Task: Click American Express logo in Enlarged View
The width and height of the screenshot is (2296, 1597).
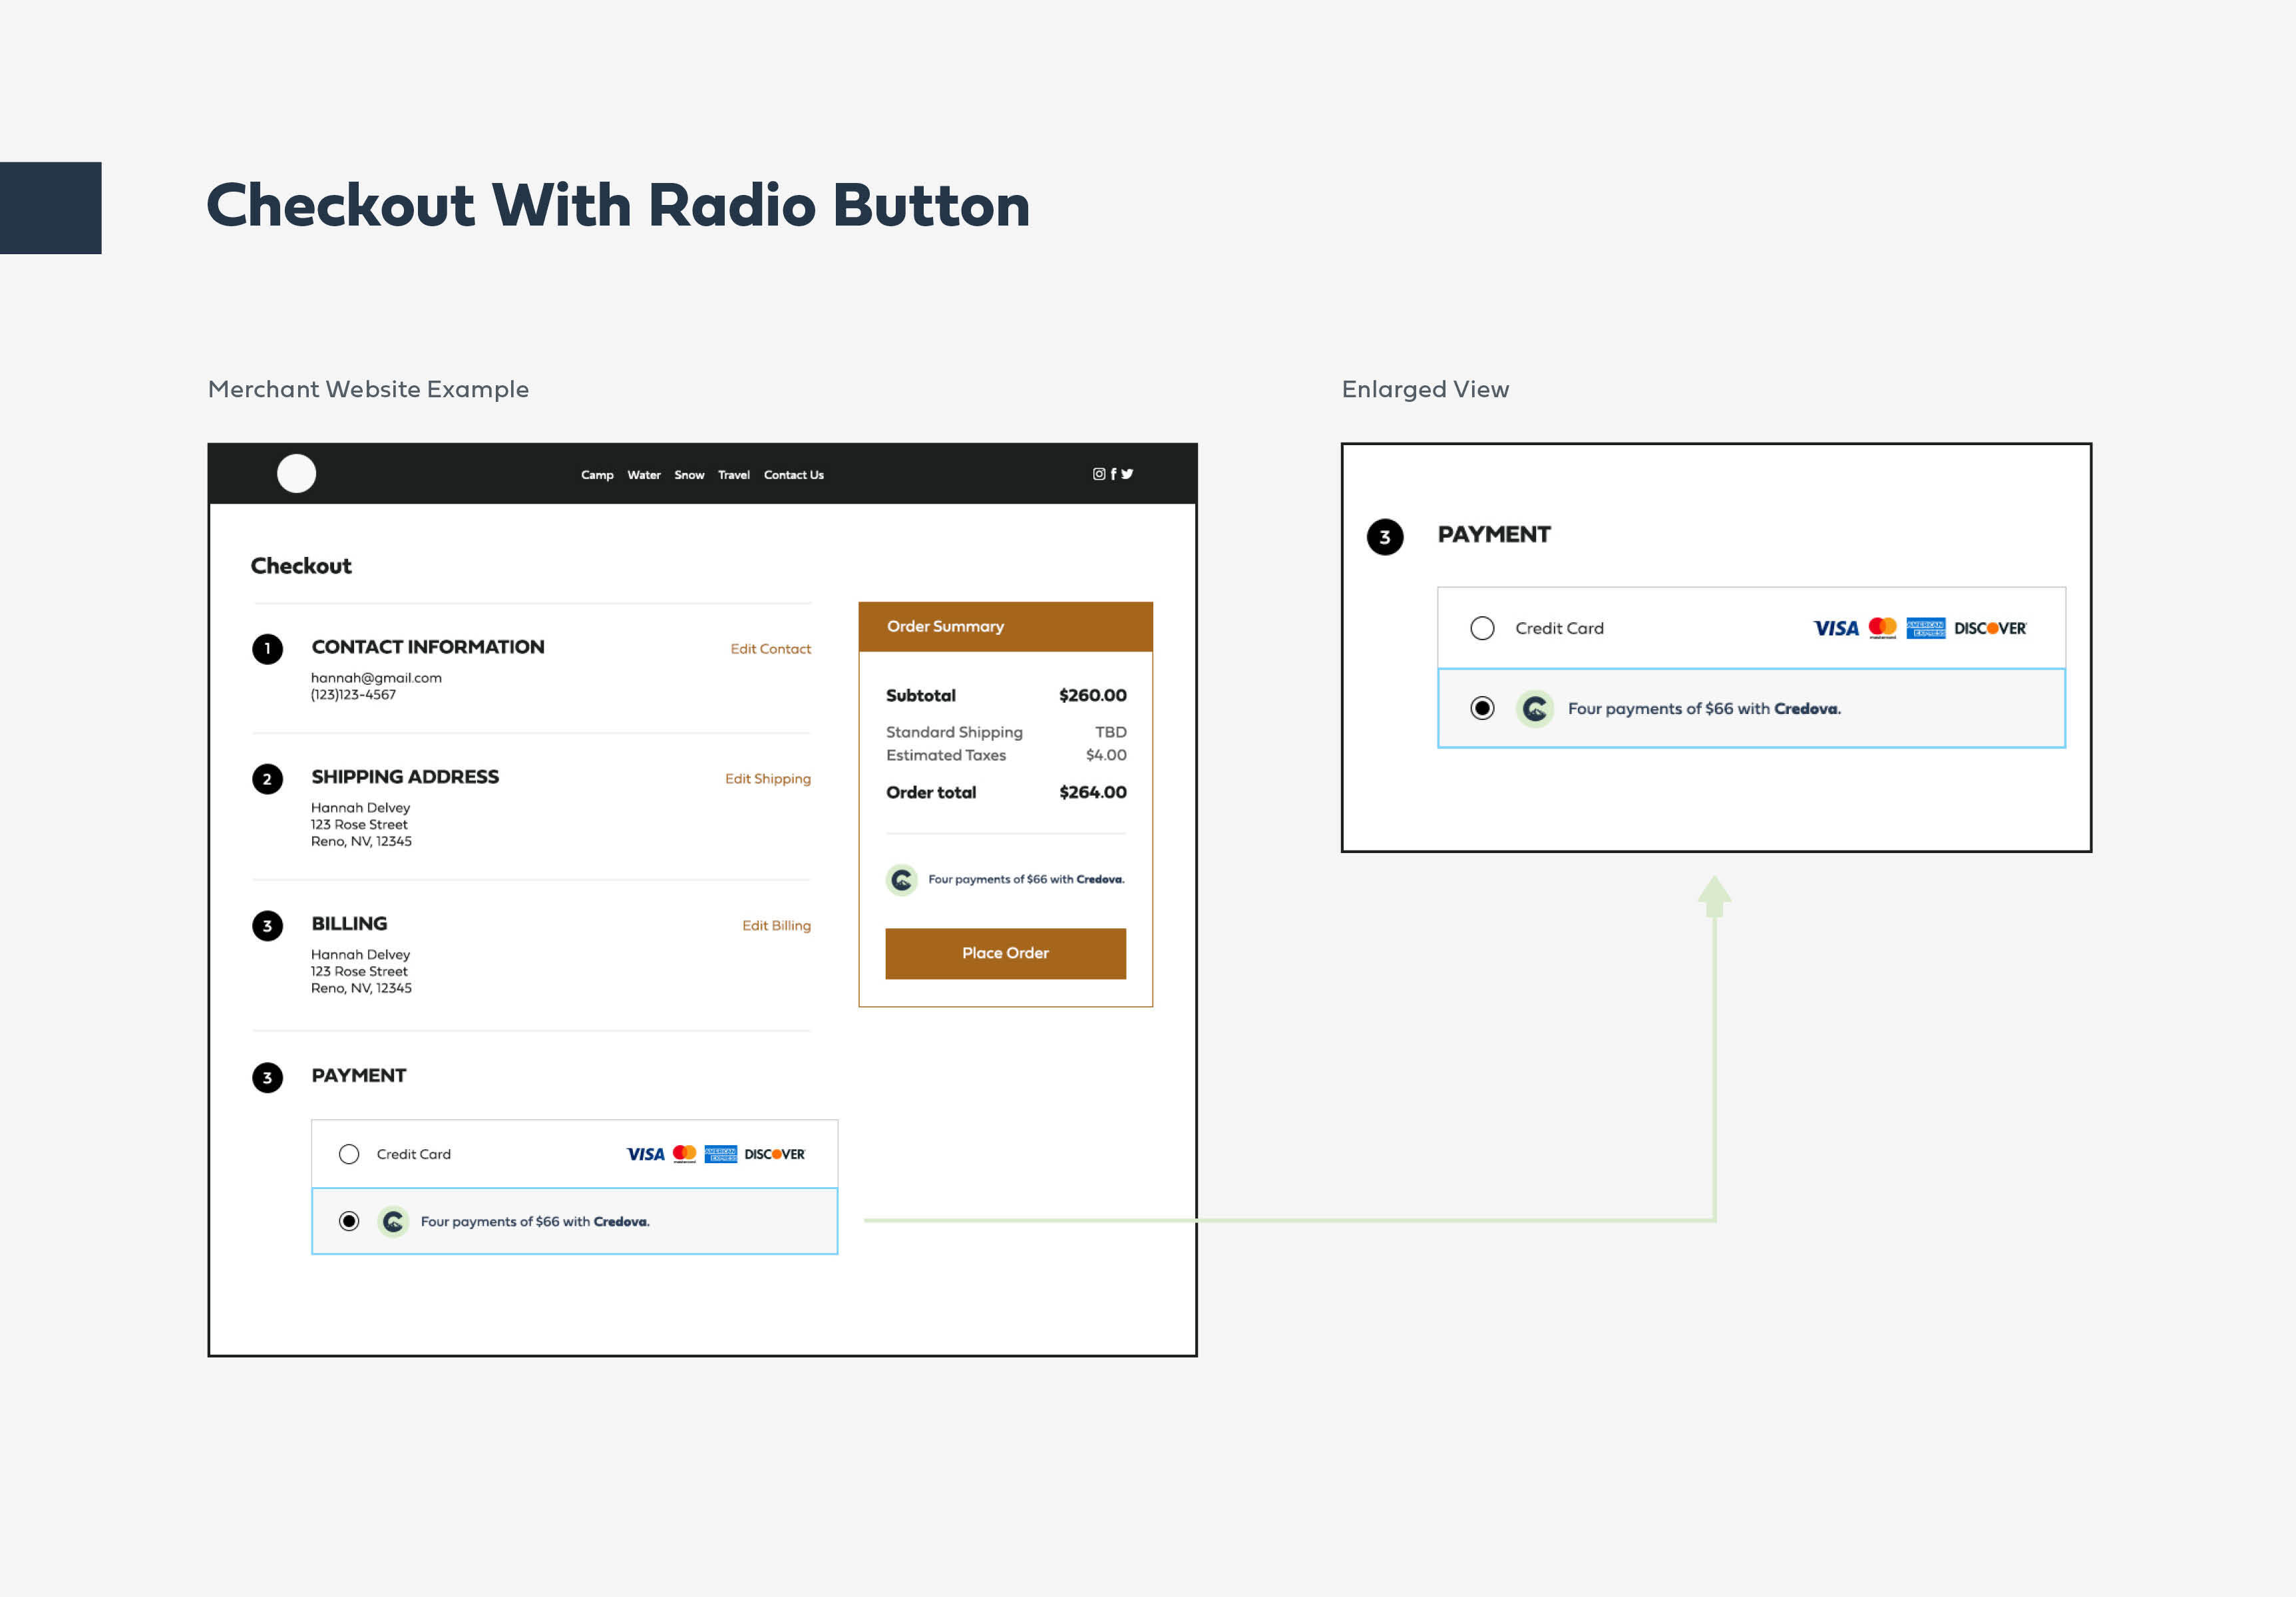Action: pyautogui.click(x=1926, y=628)
